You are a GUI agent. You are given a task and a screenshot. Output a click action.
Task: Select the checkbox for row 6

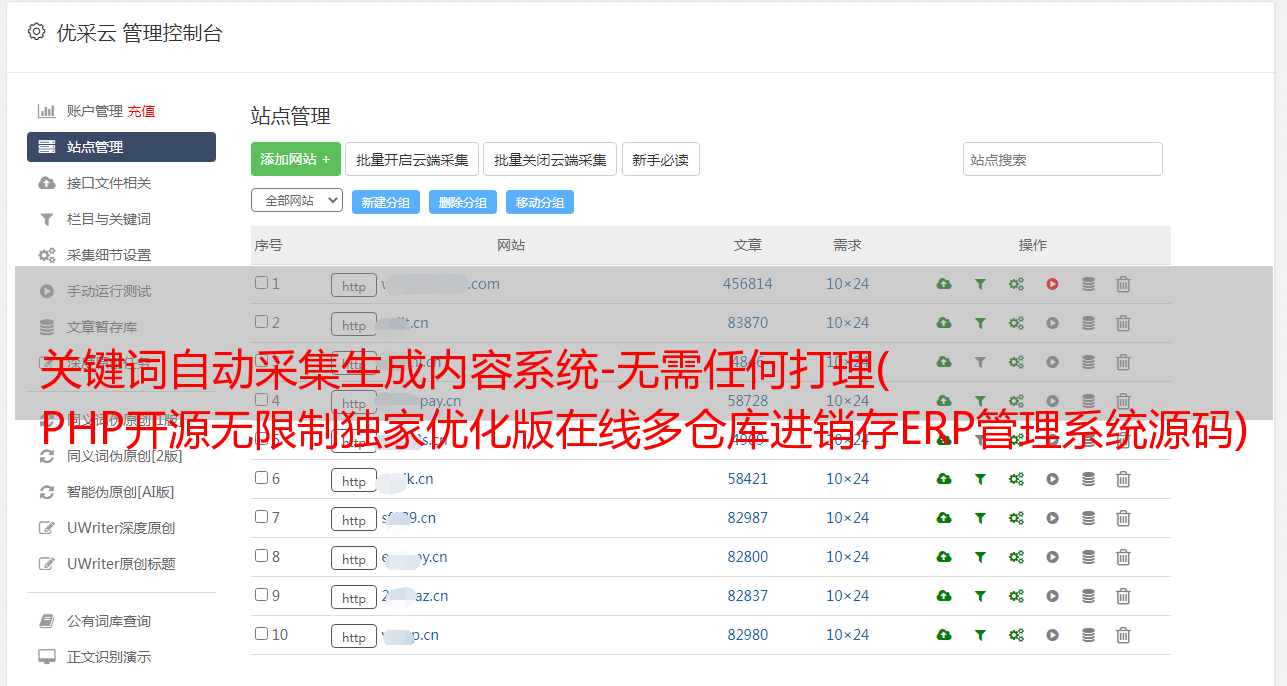(261, 478)
